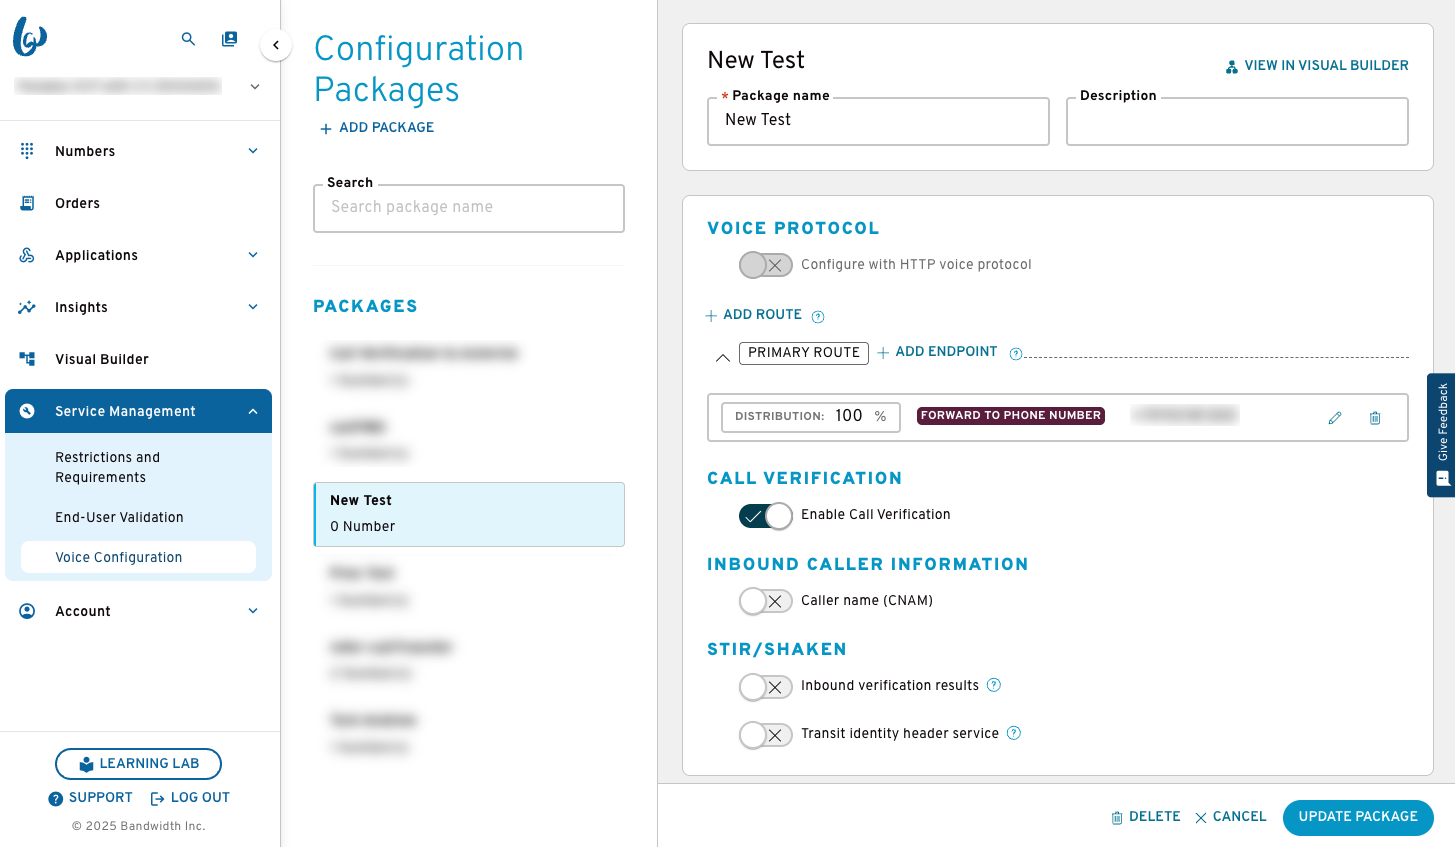Collapse the sidebar with the arrow button
Screen dimensions: 1455x847
coord(276,45)
